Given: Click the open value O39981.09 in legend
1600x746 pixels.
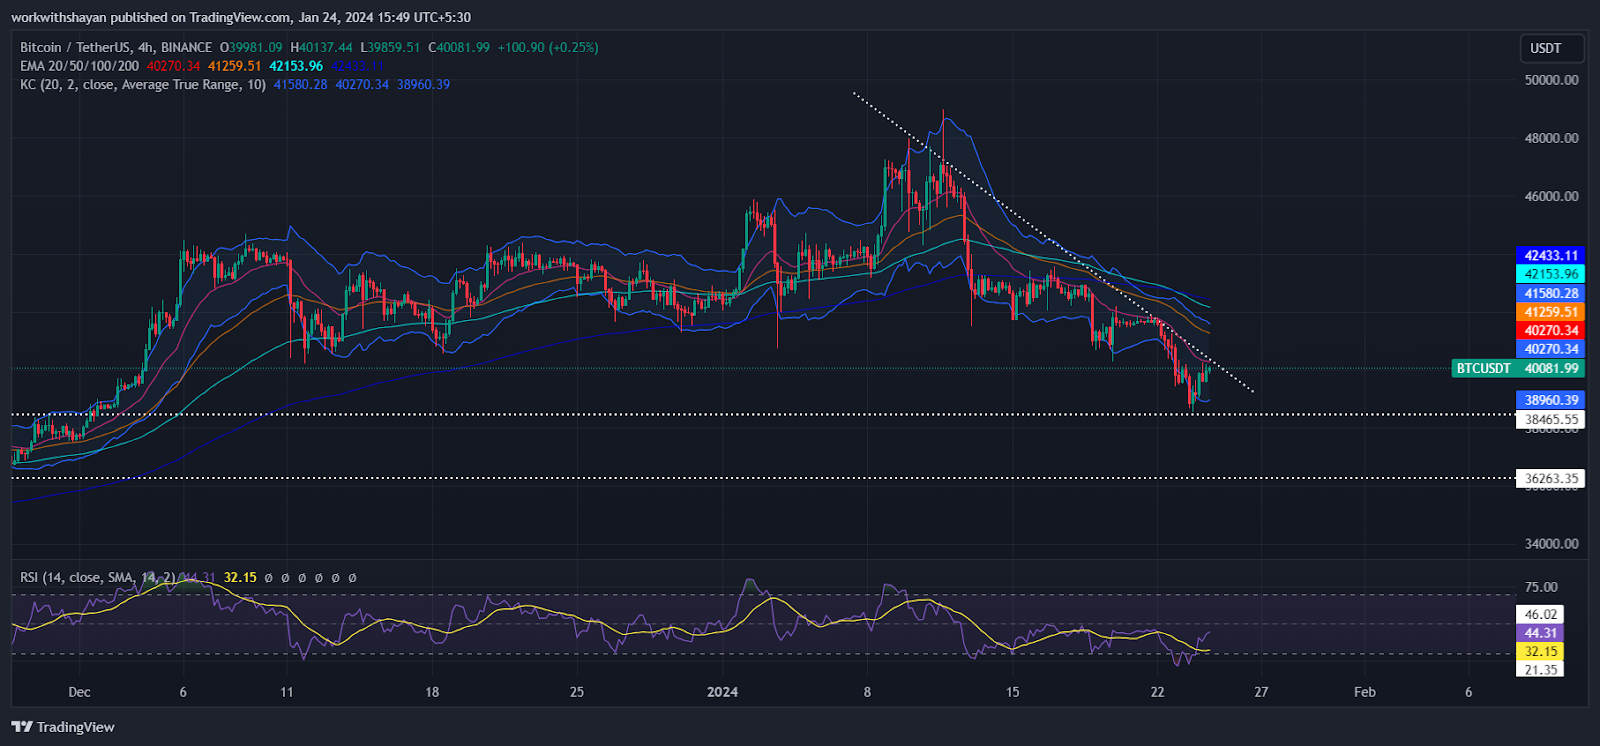Looking at the screenshot, I should point(251,47).
